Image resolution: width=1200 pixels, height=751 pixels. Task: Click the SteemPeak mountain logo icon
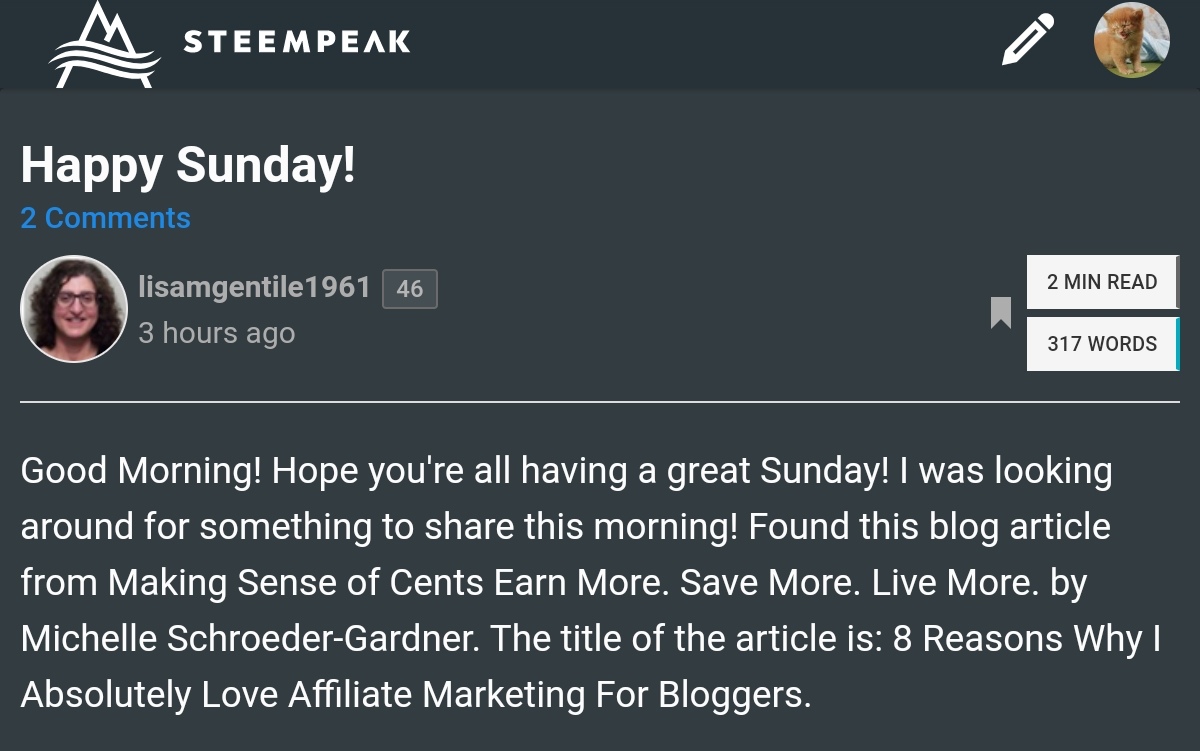[105, 44]
